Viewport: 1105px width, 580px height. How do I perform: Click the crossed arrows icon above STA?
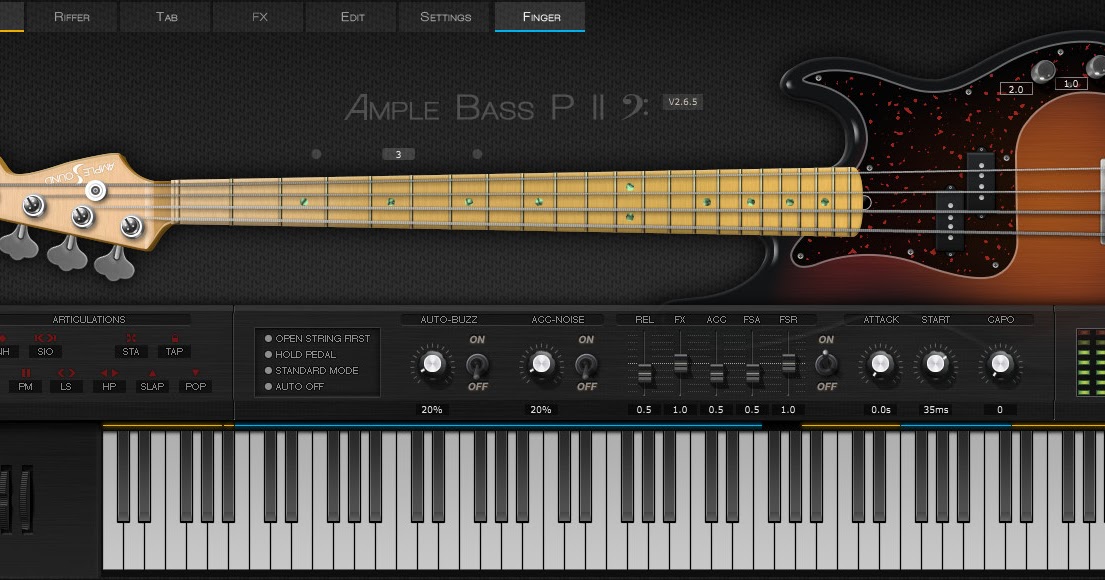click(131, 338)
